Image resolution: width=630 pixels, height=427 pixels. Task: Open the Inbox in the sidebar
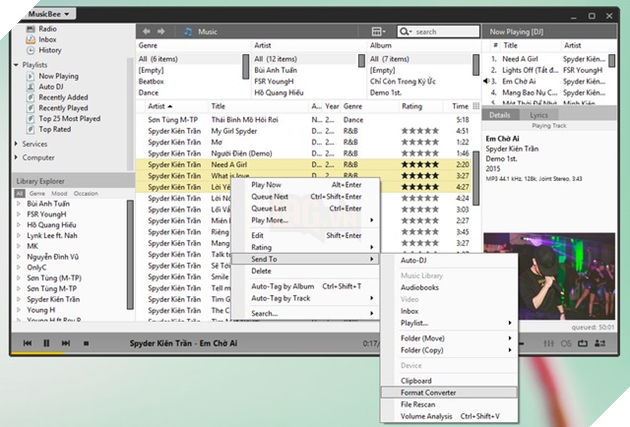point(49,39)
